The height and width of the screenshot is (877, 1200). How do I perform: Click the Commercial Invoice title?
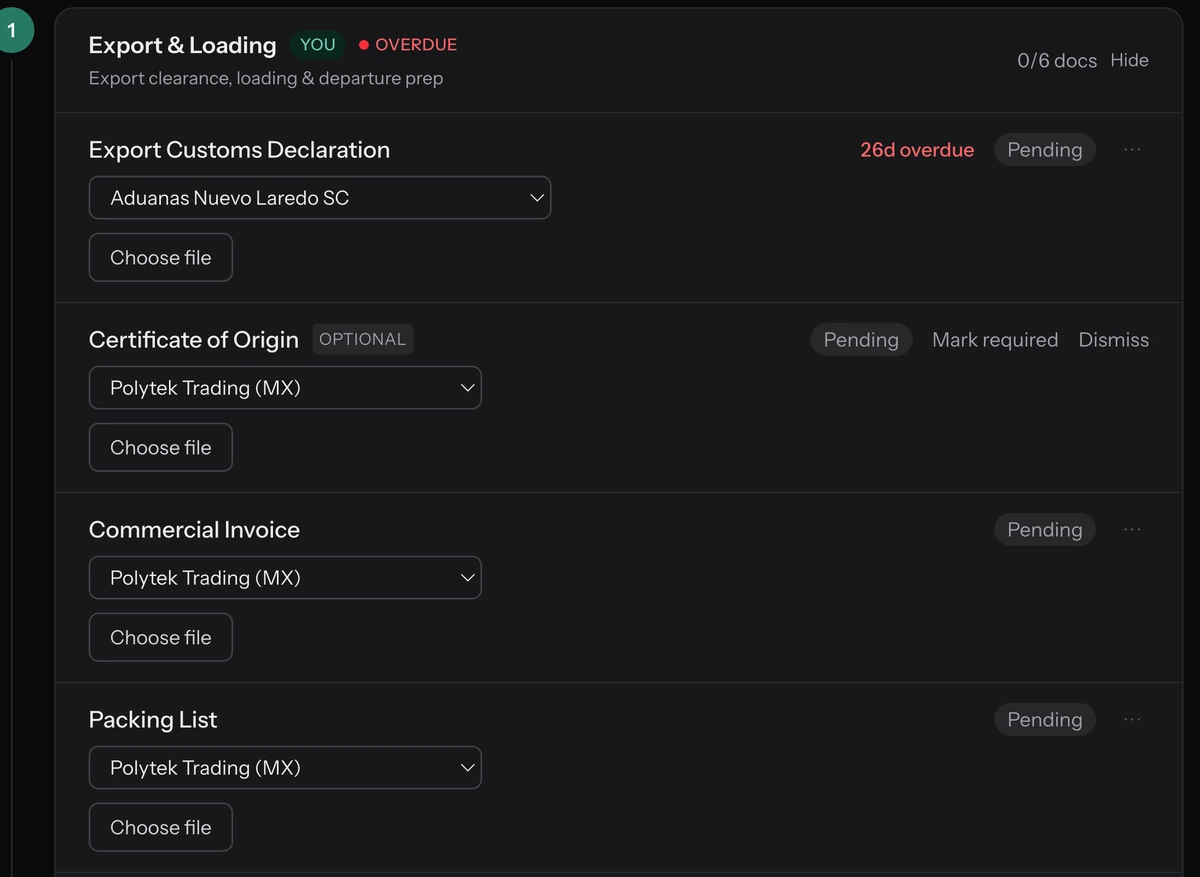(x=194, y=530)
